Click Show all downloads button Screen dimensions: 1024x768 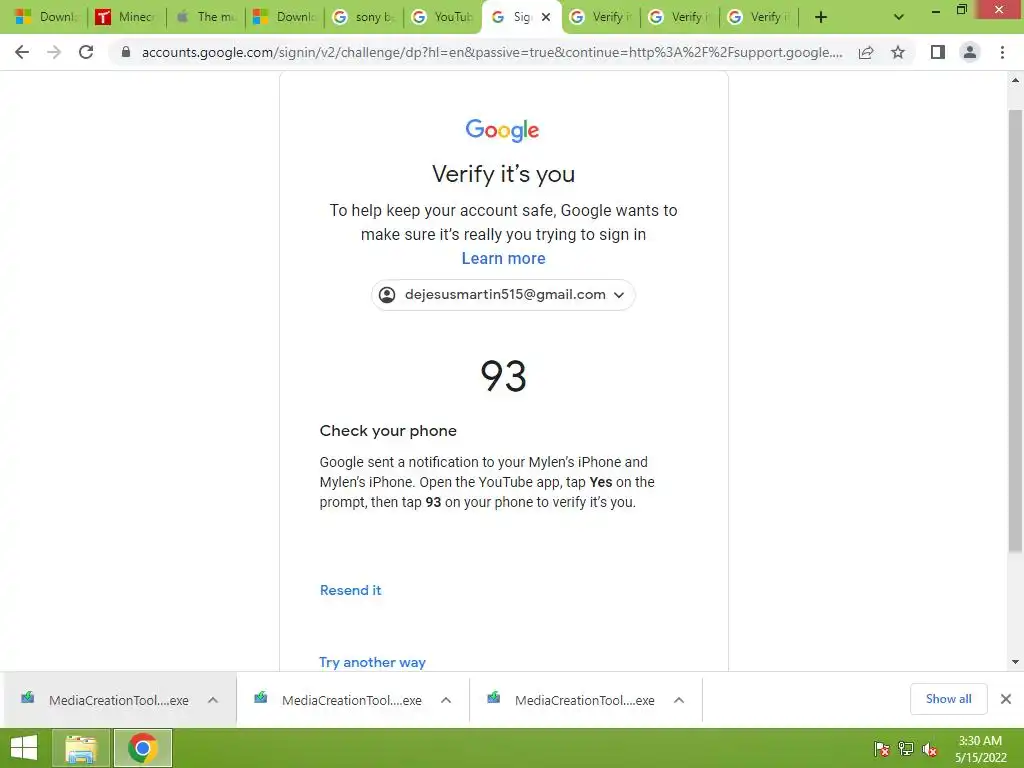[948, 699]
